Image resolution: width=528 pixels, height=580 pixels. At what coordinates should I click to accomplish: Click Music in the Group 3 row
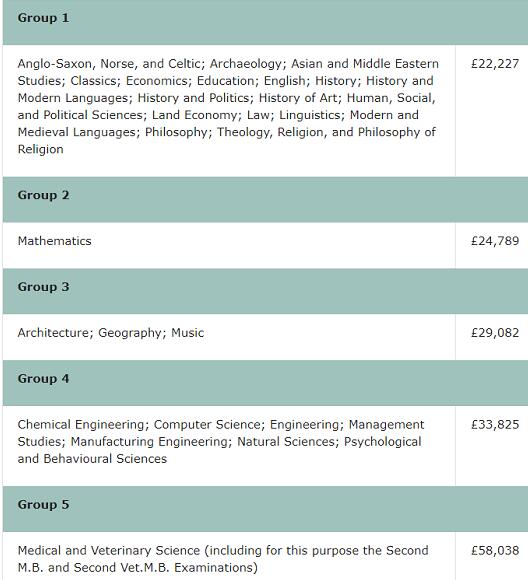pyautogui.click(x=188, y=333)
